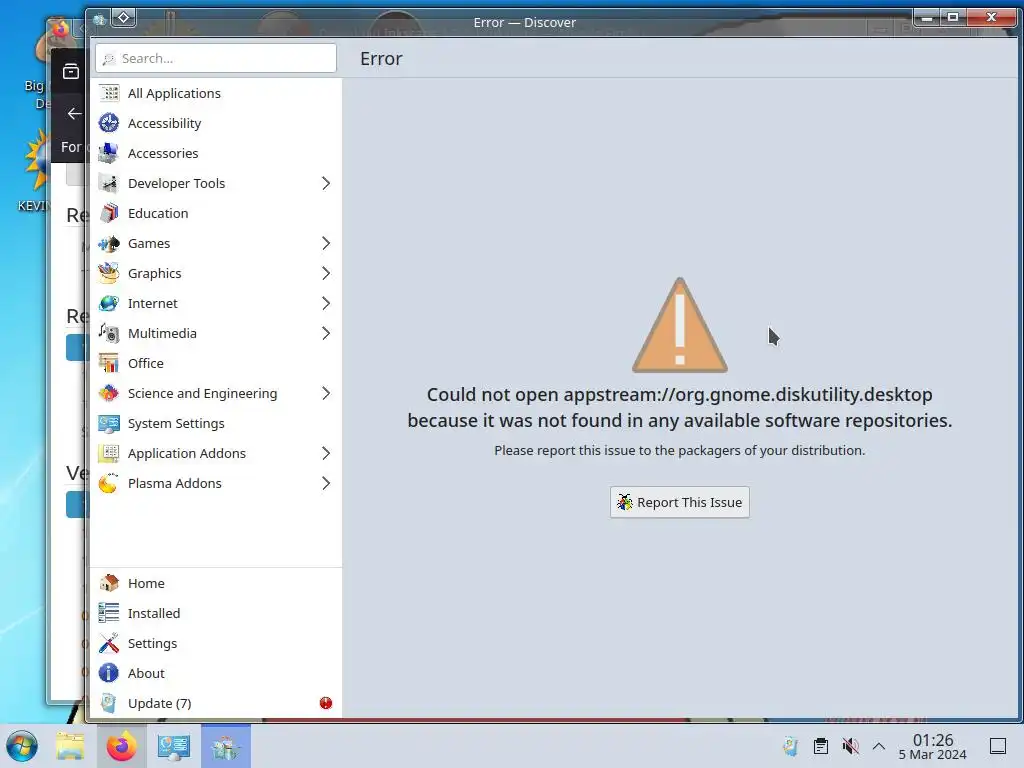1024x768 pixels.
Task: Click the Plasma Addons moon icon
Action: [x=109, y=484]
